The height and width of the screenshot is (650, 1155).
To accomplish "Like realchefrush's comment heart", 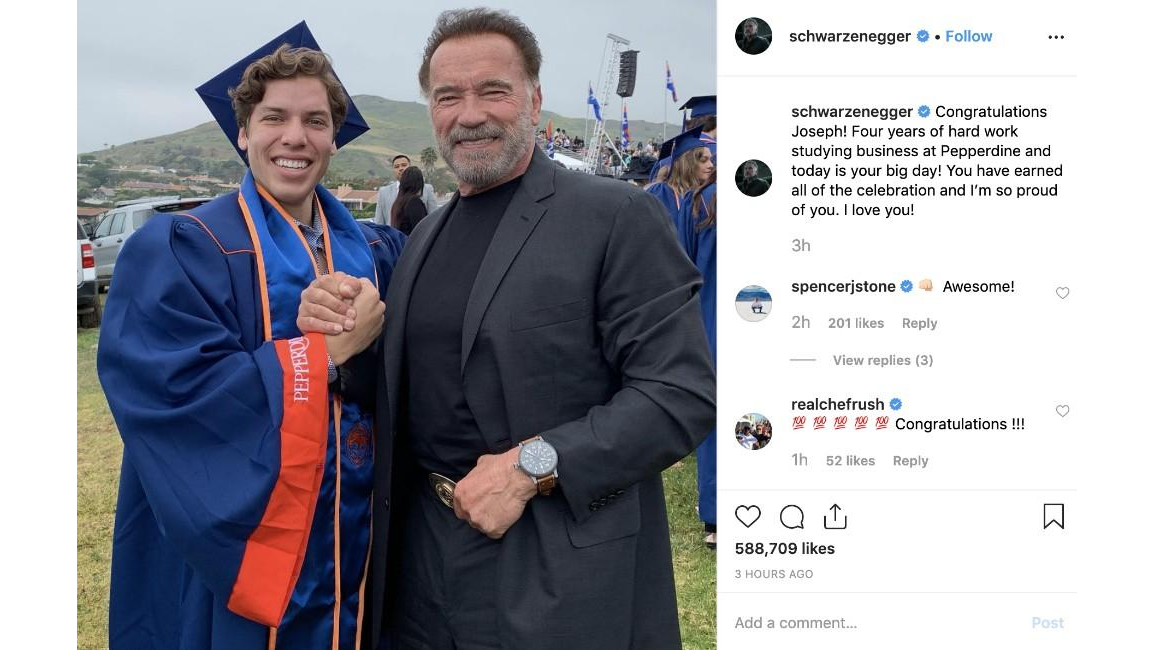I will click(1062, 411).
